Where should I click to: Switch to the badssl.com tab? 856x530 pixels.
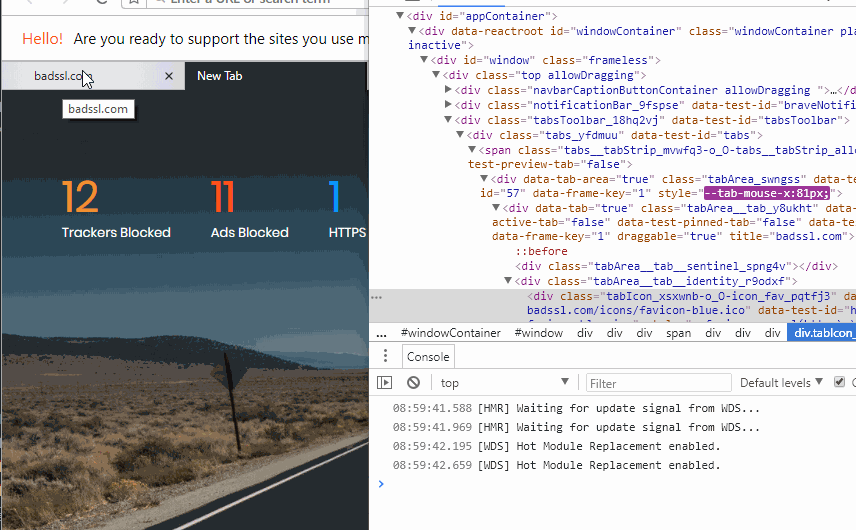[x=93, y=76]
